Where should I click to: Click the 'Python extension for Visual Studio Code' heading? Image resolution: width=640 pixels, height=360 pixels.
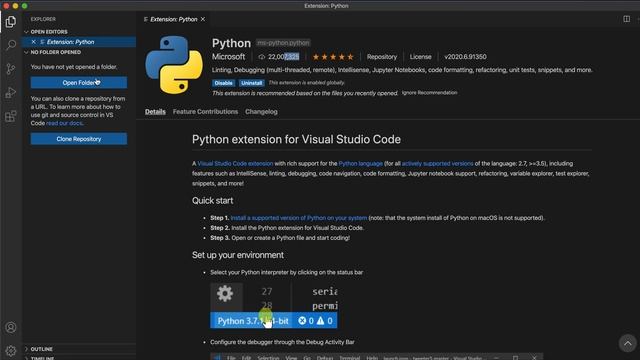pyautogui.click(x=296, y=139)
